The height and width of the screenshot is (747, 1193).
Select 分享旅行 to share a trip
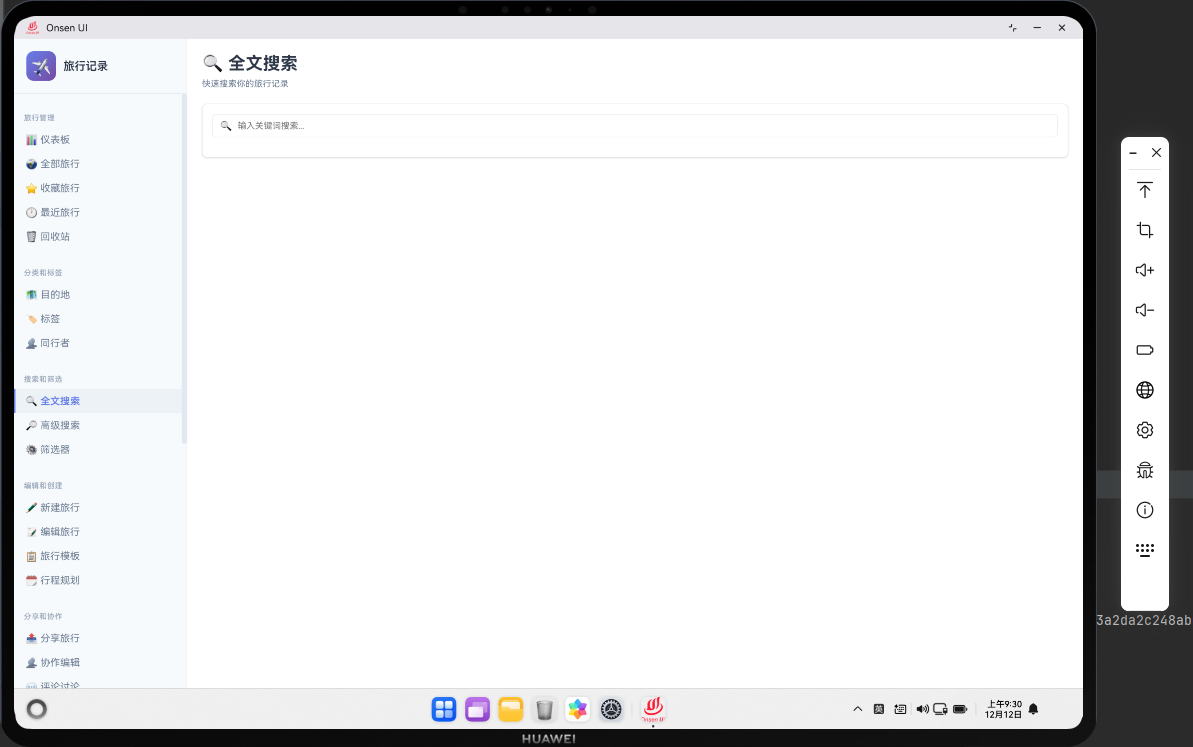pos(59,638)
